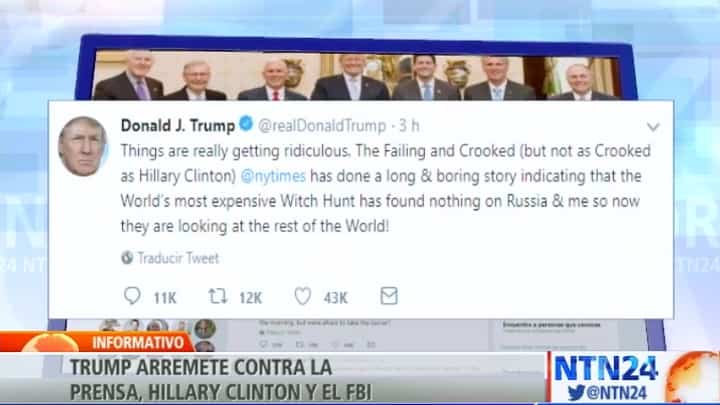
Task: Click the orange INFORMATIVO label
Action: click(x=138, y=343)
